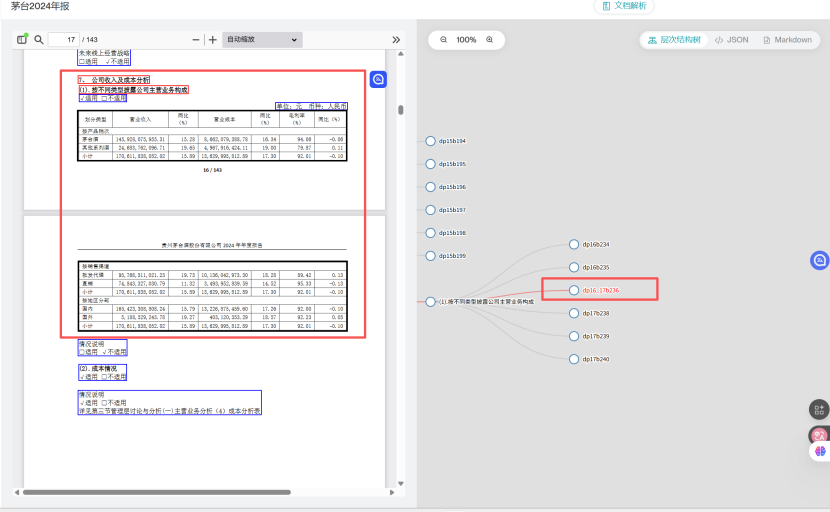The width and height of the screenshot is (830, 512).
Task: Select the 层次结构树 view tab
Action: 674,40
